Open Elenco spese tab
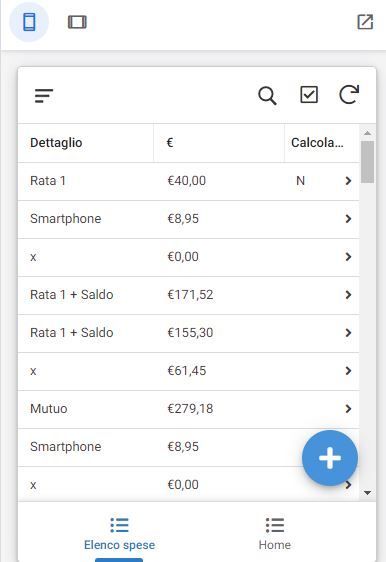This screenshot has height=562, width=386. [x=119, y=534]
